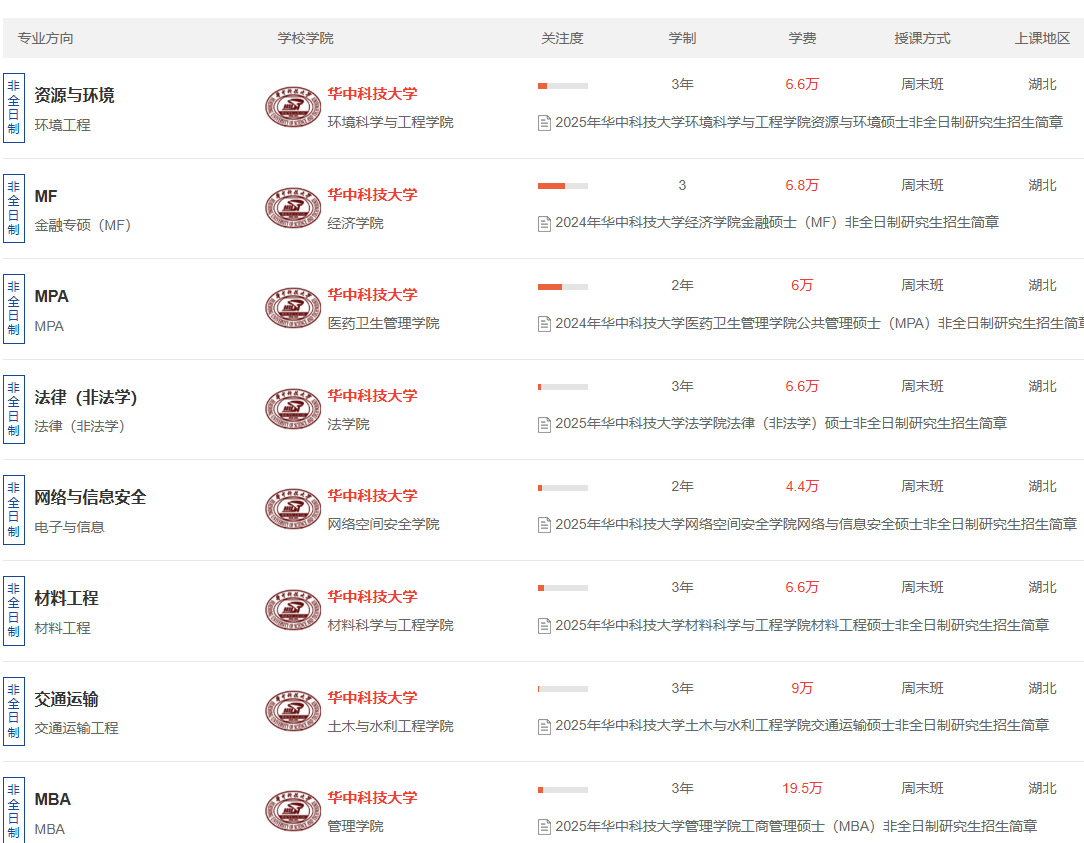Click the 非全日制 badge on the MPA row
The image size is (1084, 843).
tap(14, 309)
